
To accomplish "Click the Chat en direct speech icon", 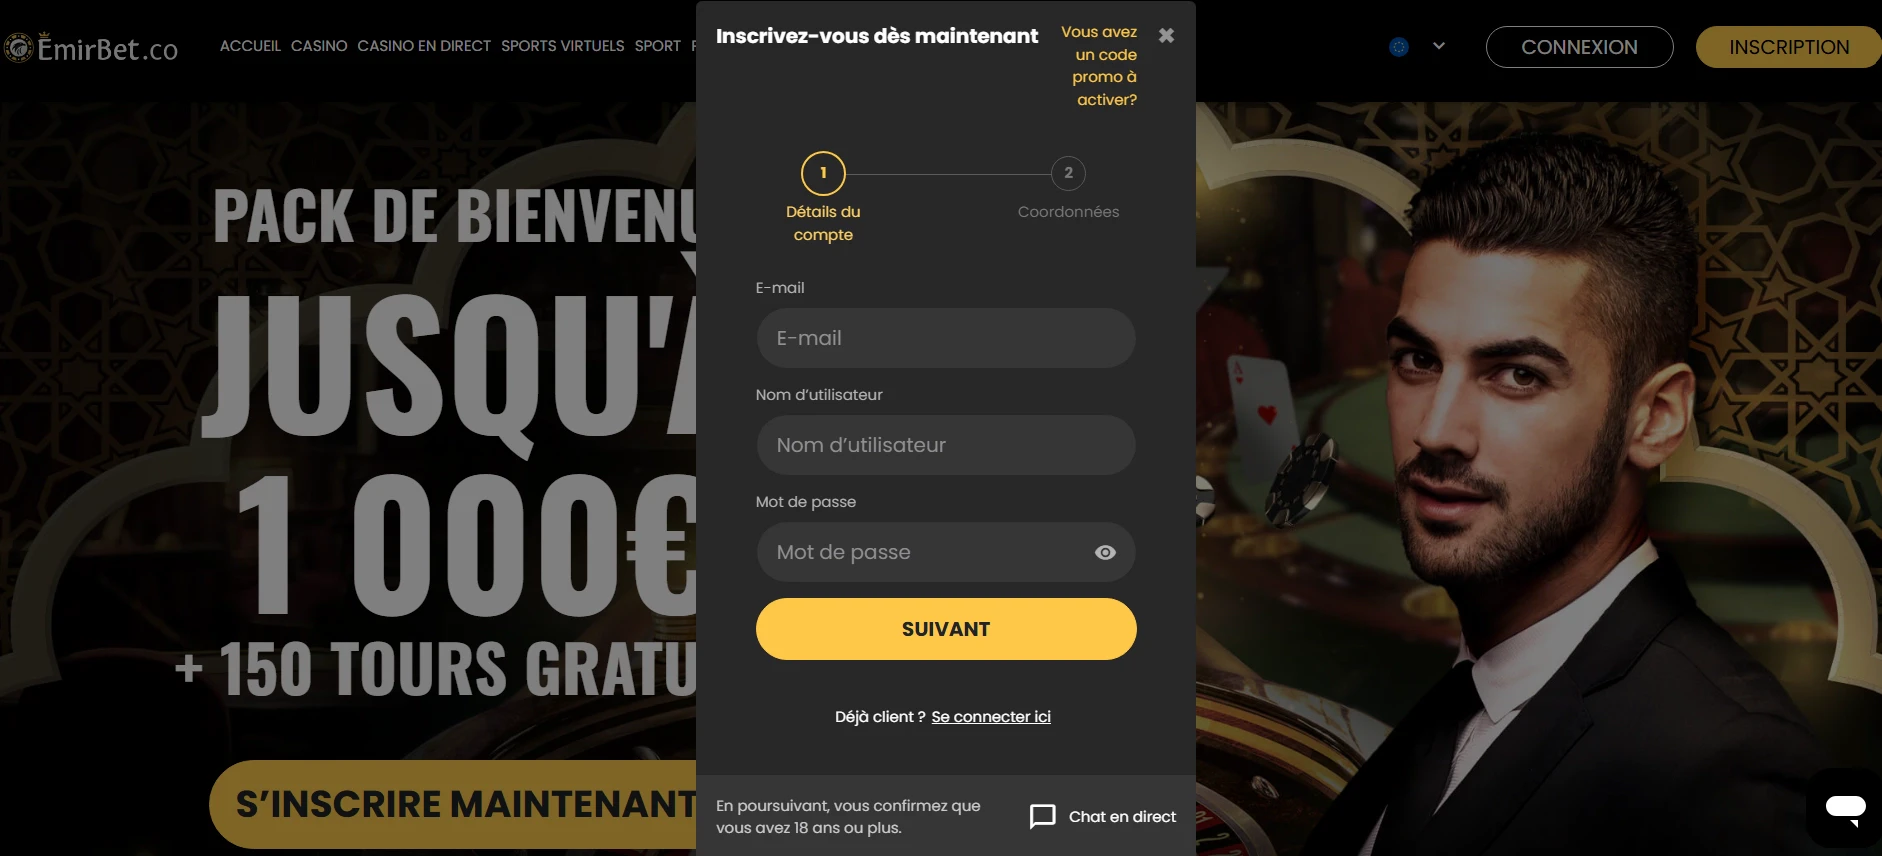I will [1043, 816].
